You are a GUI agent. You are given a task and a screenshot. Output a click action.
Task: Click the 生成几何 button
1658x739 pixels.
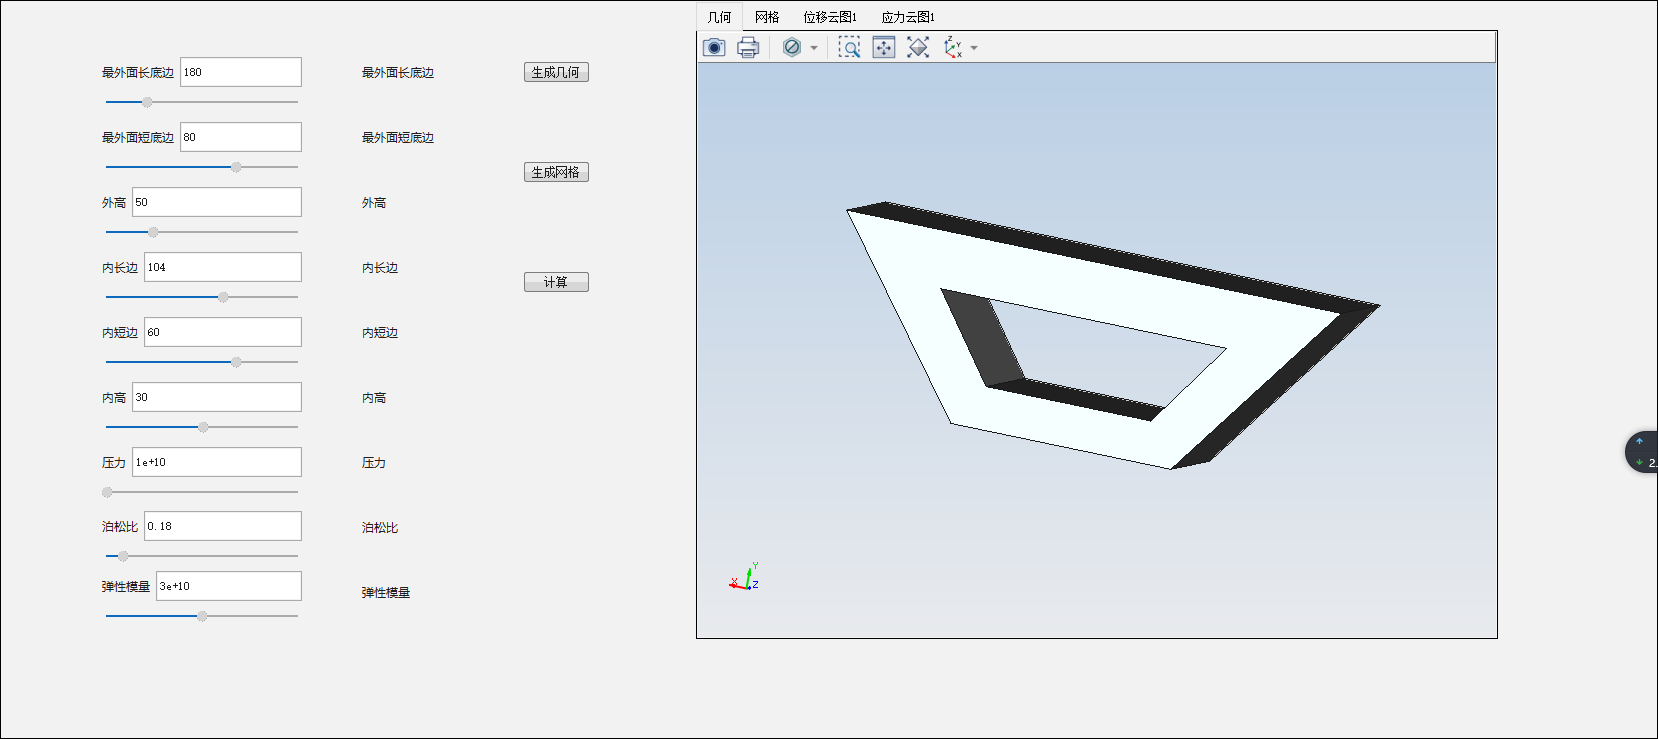click(556, 72)
